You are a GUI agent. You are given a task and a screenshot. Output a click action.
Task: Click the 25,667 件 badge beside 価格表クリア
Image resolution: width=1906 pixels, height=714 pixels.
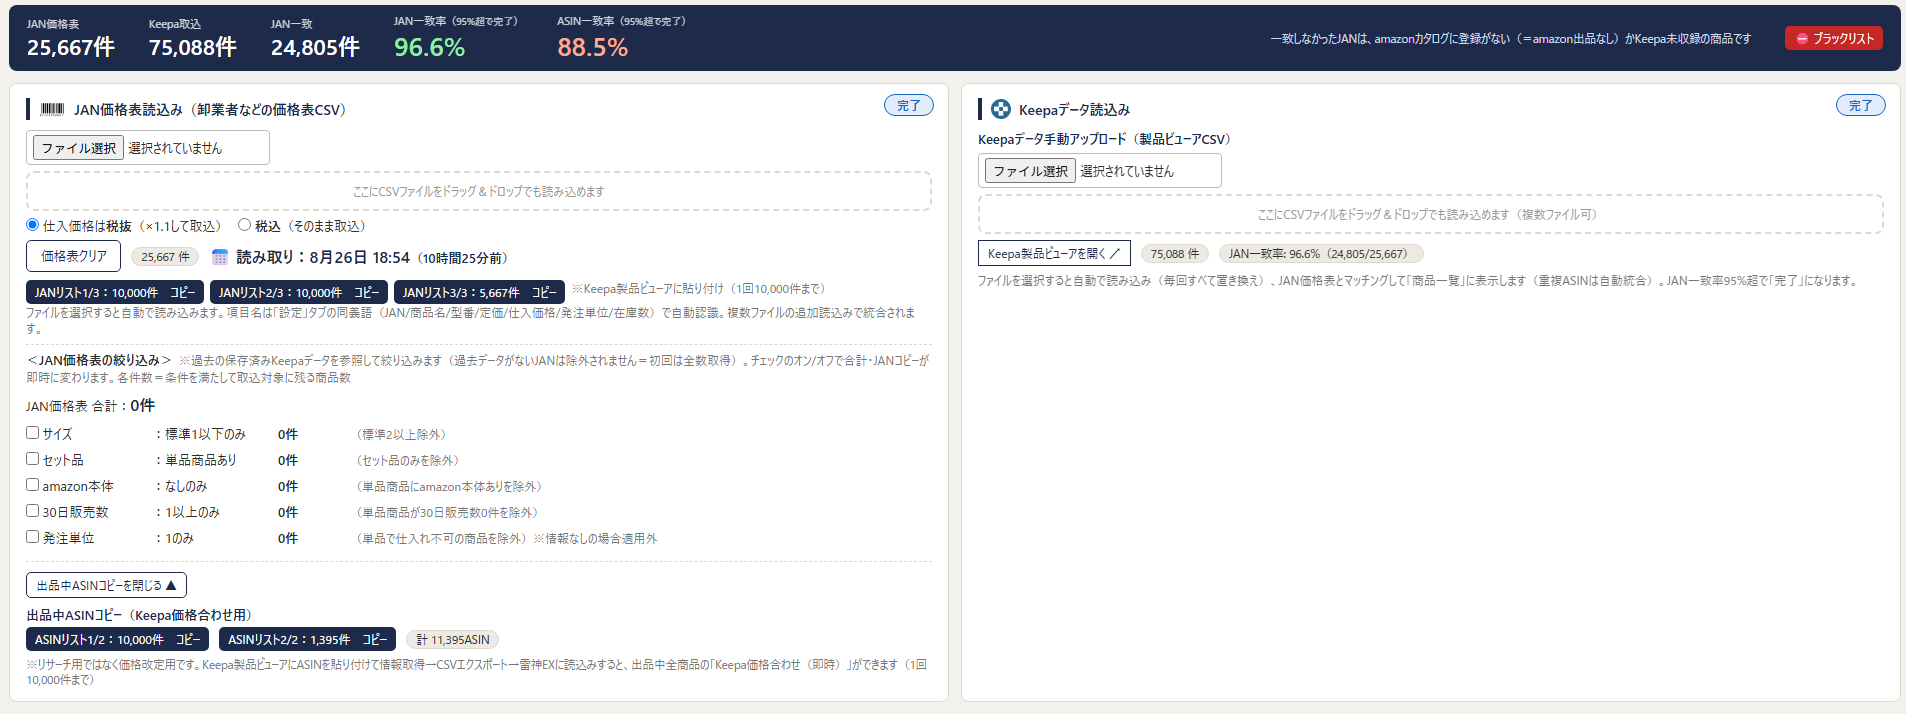click(x=165, y=257)
